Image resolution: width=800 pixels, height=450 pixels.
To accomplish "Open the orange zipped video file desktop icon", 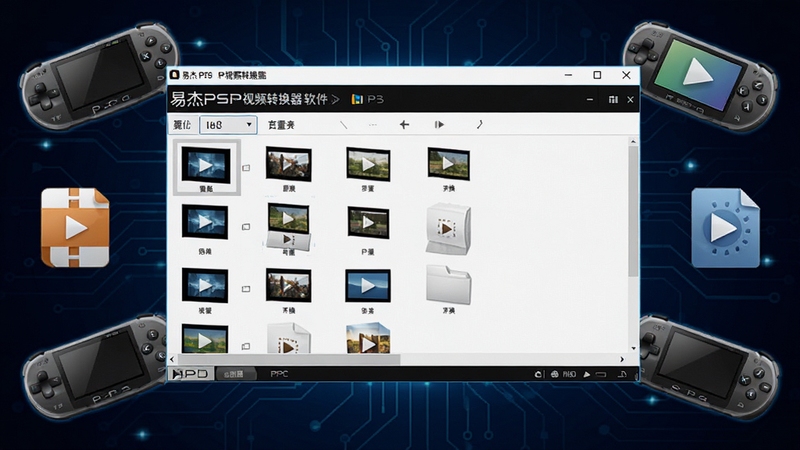I will pyautogui.click(x=76, y=228).
